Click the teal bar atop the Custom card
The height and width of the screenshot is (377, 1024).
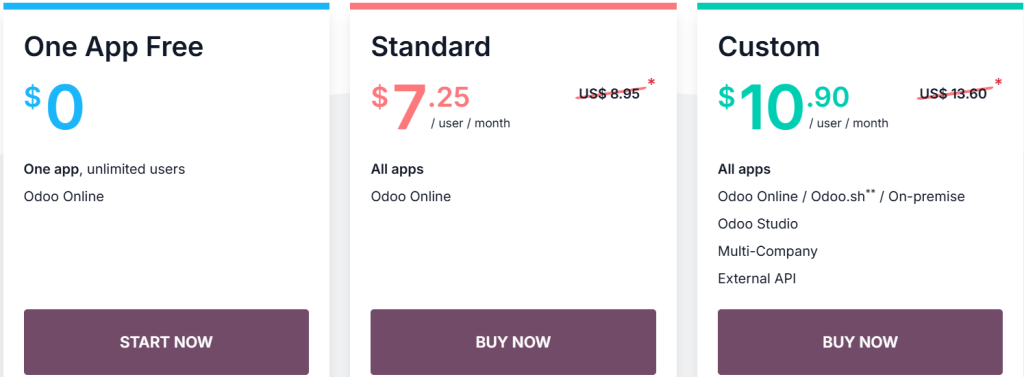tap(860, 6)
